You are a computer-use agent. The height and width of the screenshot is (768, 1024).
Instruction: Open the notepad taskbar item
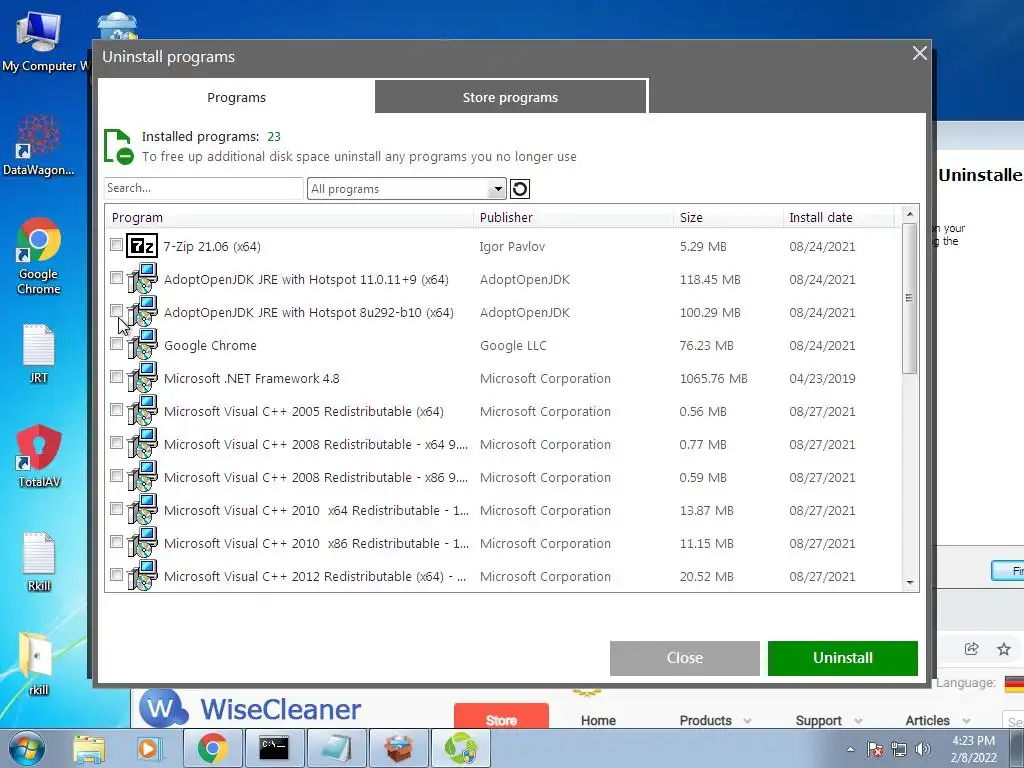(x=336, y=748)
